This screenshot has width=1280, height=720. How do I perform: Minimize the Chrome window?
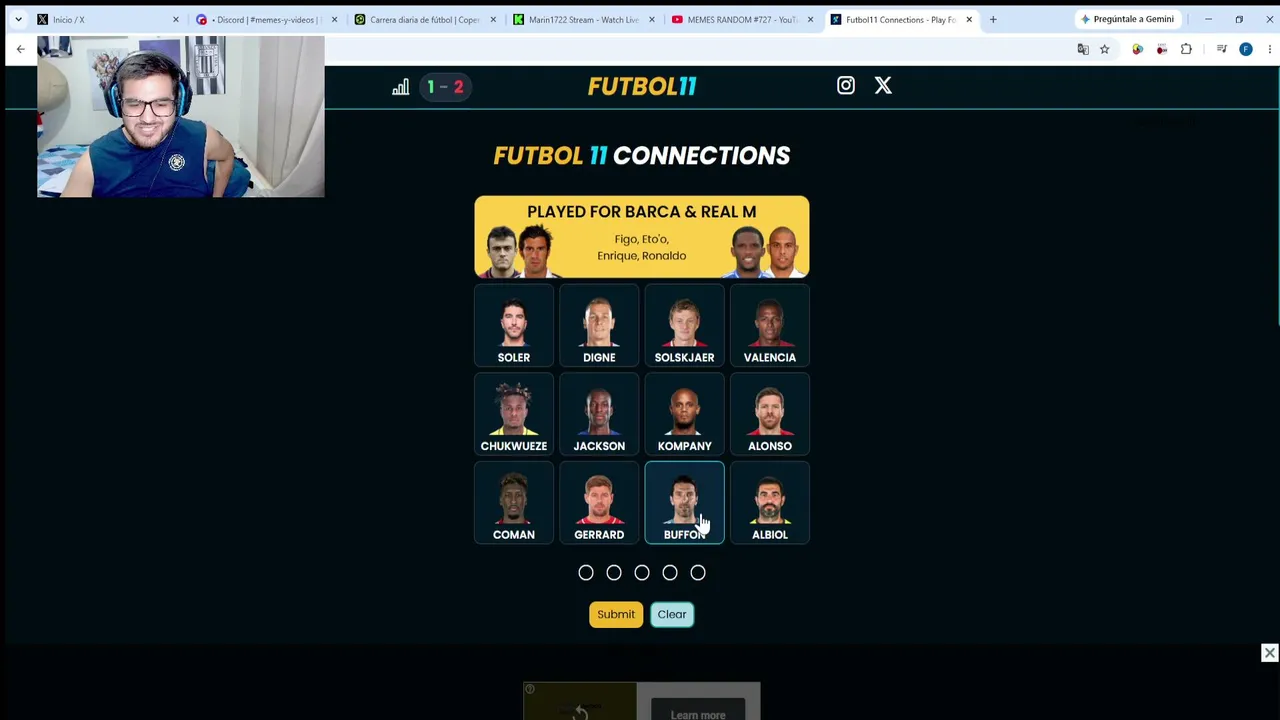[x=1208, y=19]
